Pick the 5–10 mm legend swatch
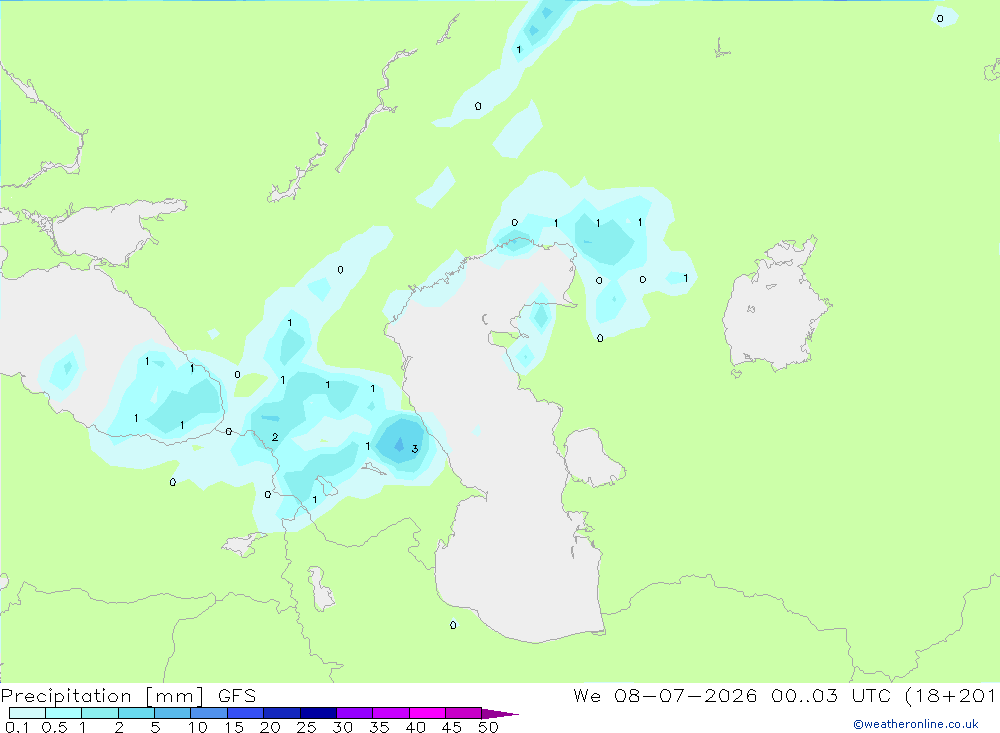Viewport: 1000px width, 733px height. click(x=173, y=713)
